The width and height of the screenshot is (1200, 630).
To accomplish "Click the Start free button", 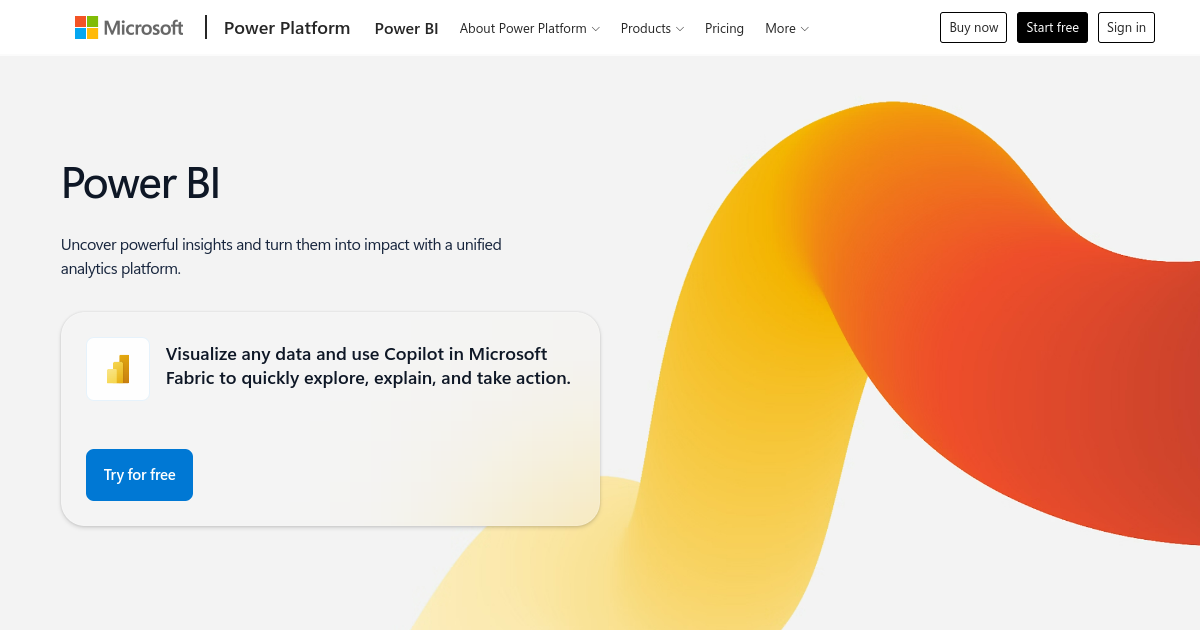I will (1052, 28).
